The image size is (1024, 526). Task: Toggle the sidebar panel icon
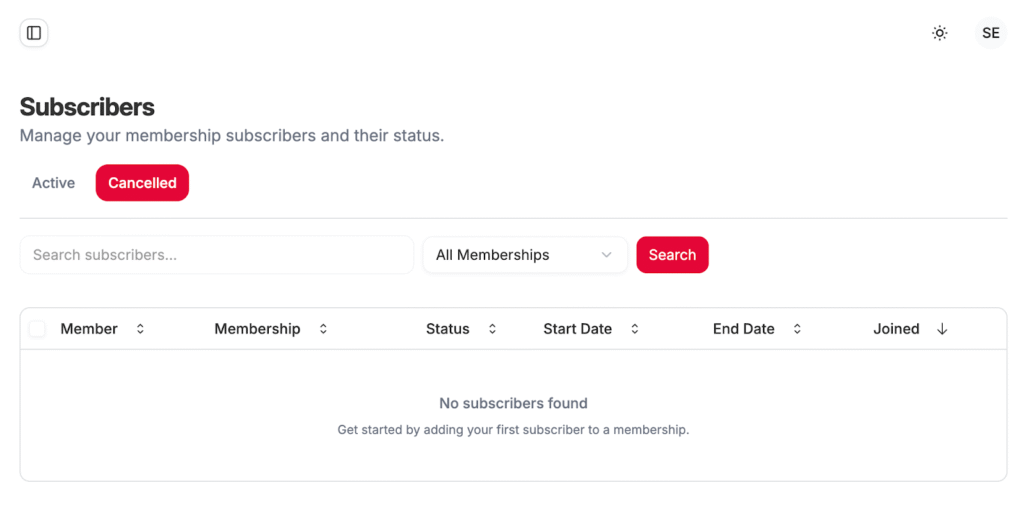34,33
